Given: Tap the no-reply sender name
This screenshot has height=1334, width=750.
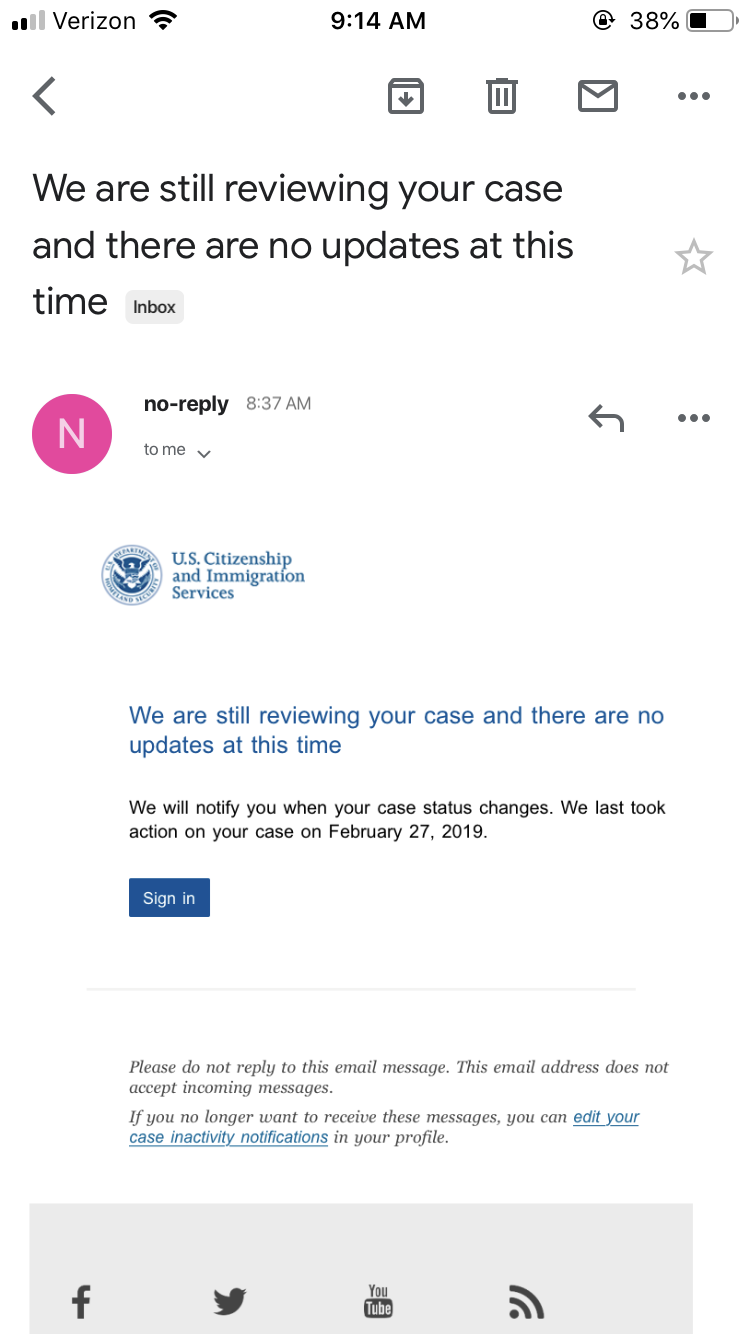Looking at the screenshot, I should (x=186, y=404).
